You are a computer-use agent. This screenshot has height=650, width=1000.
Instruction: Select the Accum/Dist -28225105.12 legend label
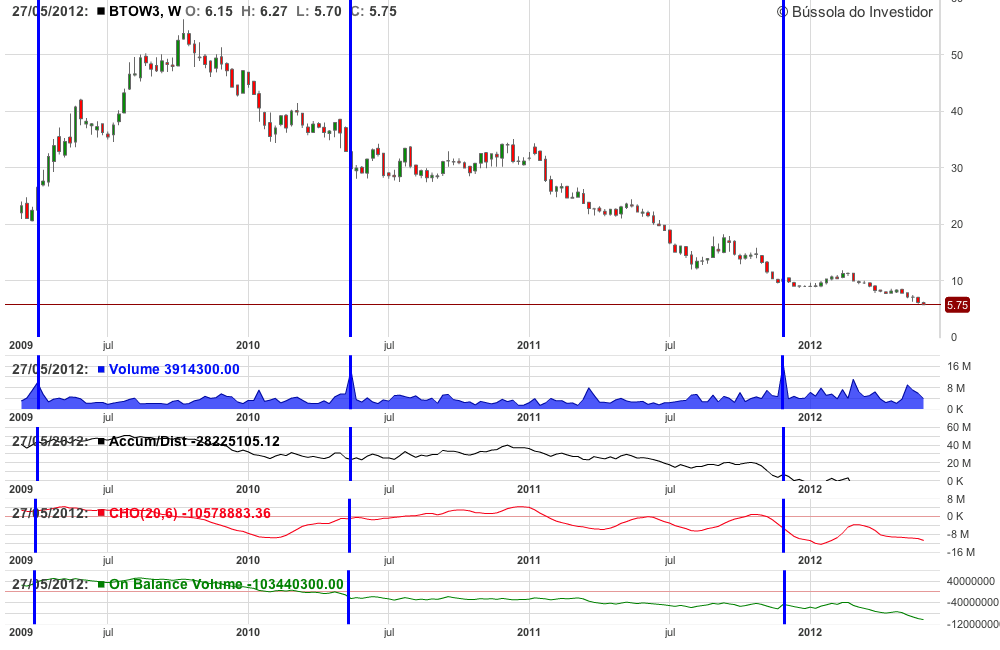(195, 441)
